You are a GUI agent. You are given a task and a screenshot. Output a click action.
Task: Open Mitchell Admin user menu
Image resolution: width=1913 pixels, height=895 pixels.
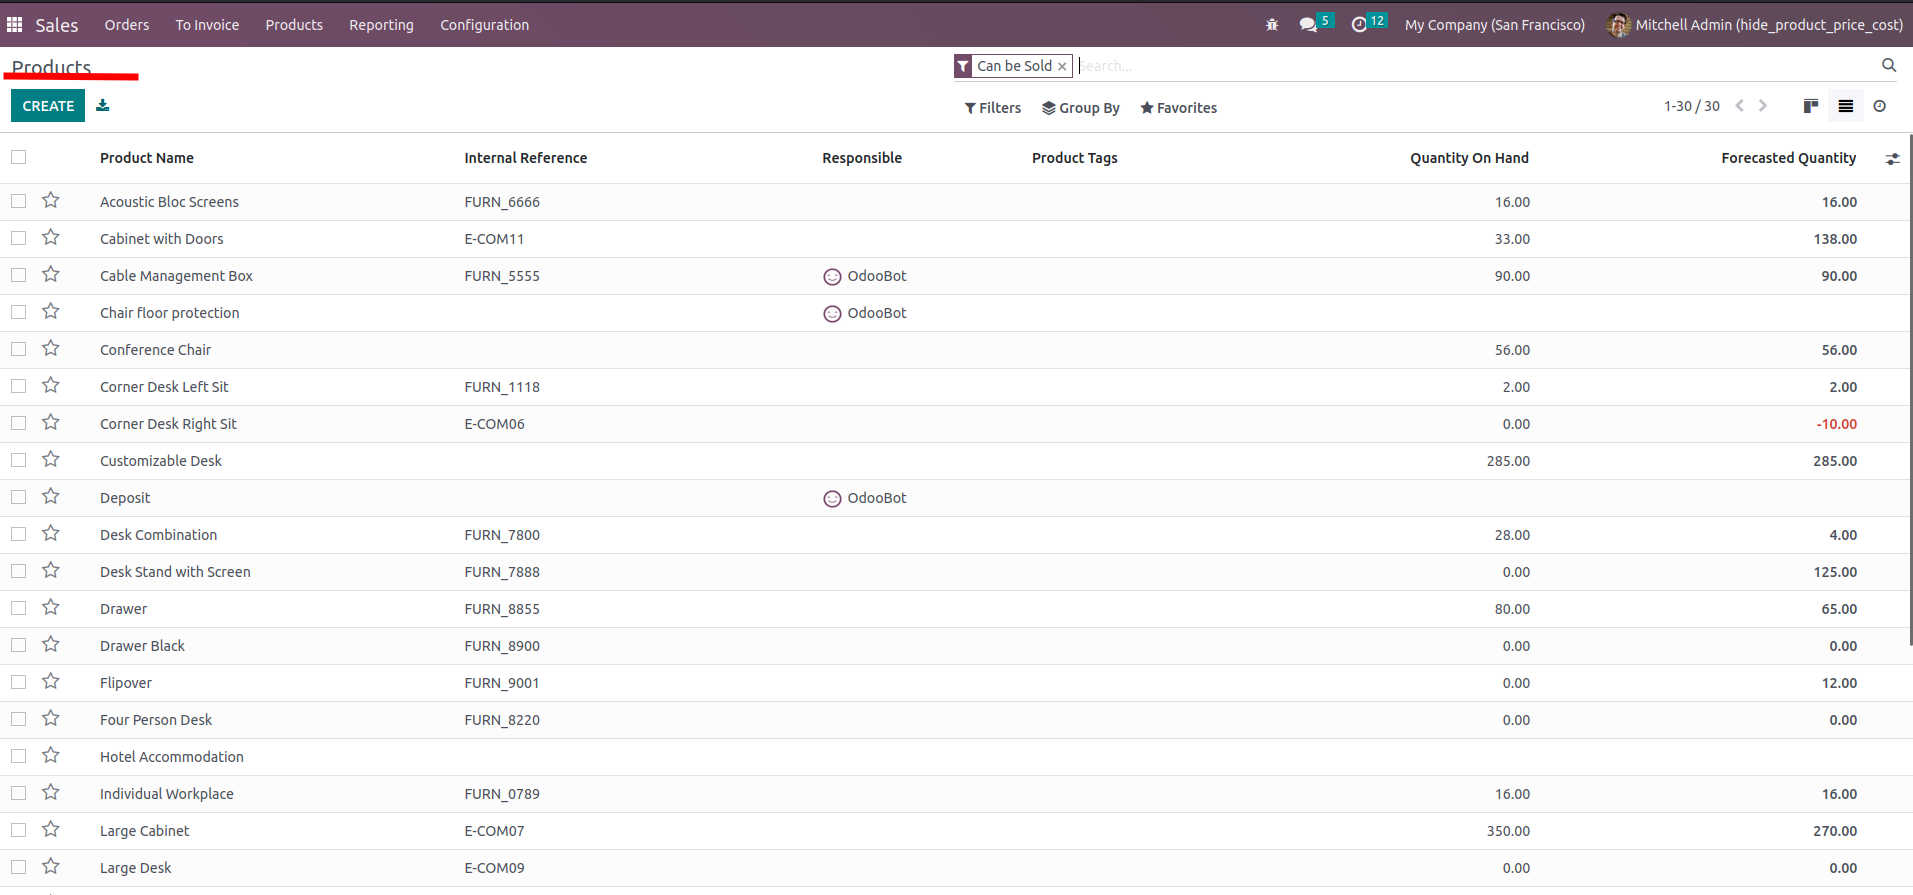click(1755, 25)
